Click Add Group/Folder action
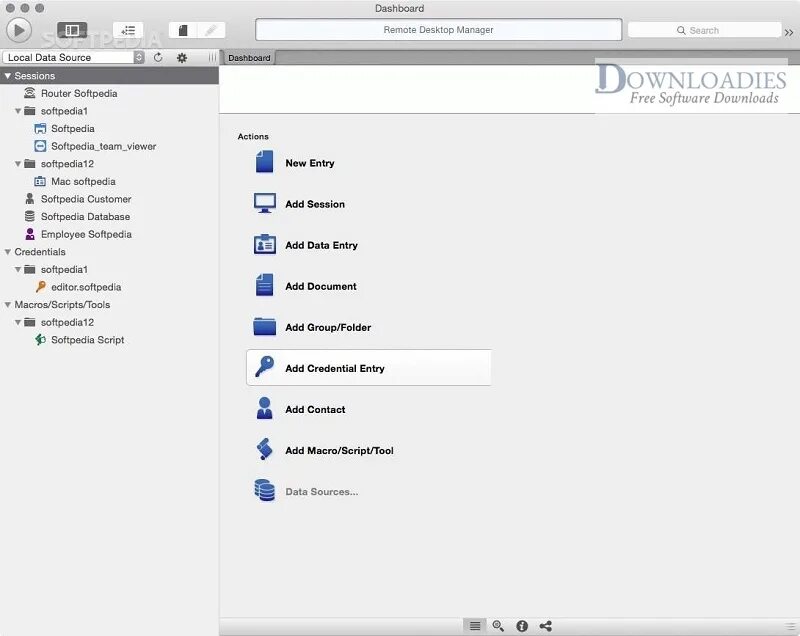 328,327
